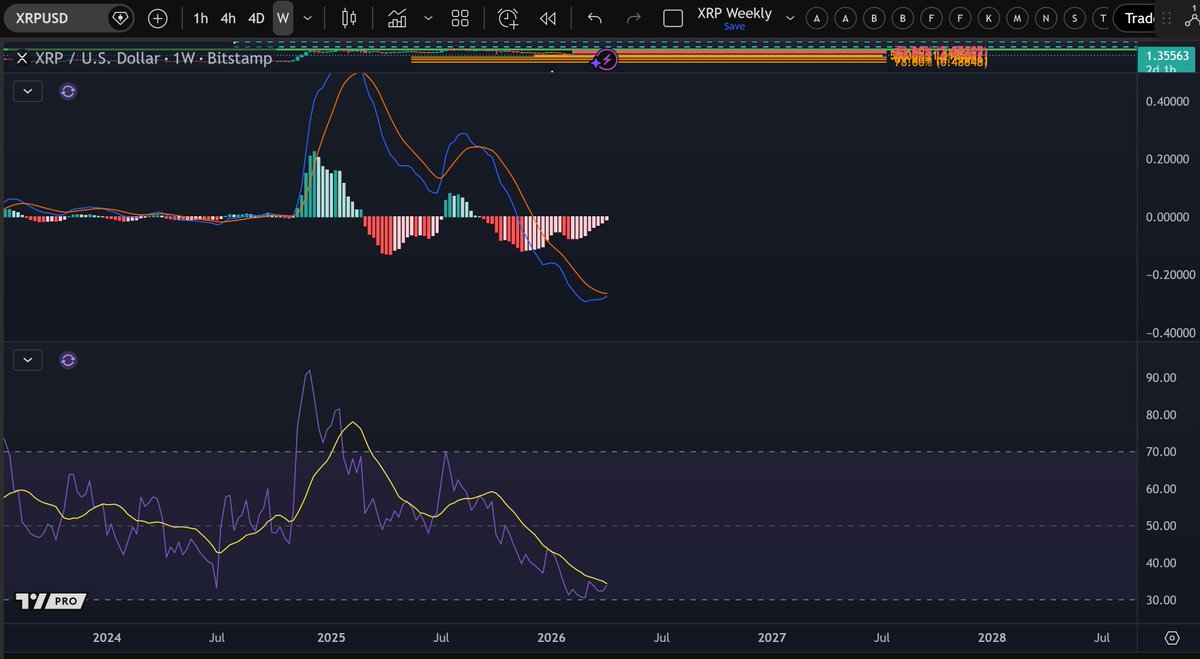
Task: Expand the interval chevron next to W
Action: [x=307, y=18]
